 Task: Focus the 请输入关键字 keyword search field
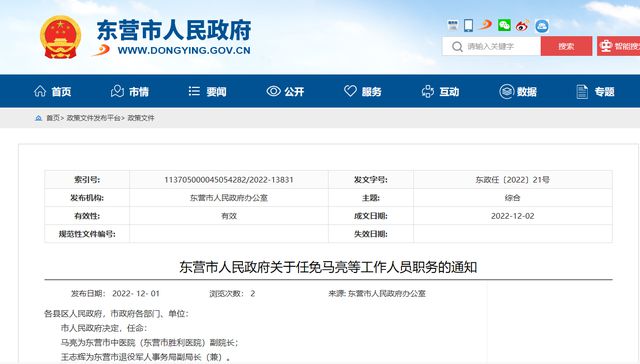coord(491,46)
